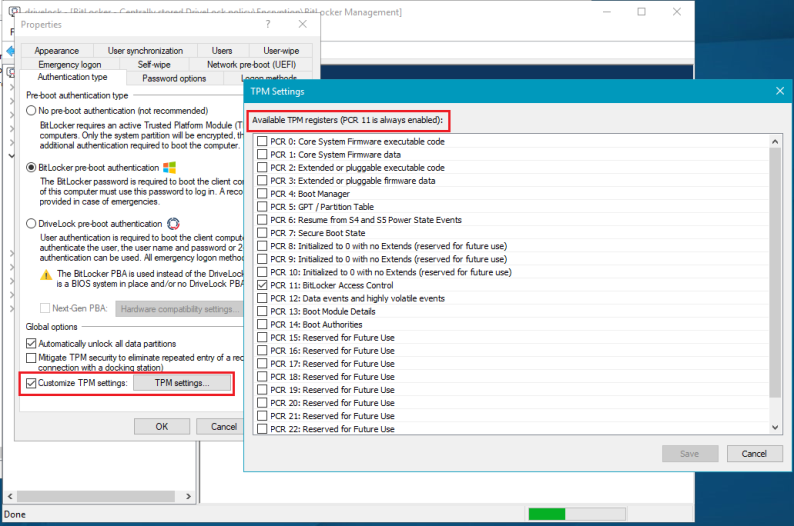
Task: Open the User synchronization tab
Action: (x=145, y=50)
